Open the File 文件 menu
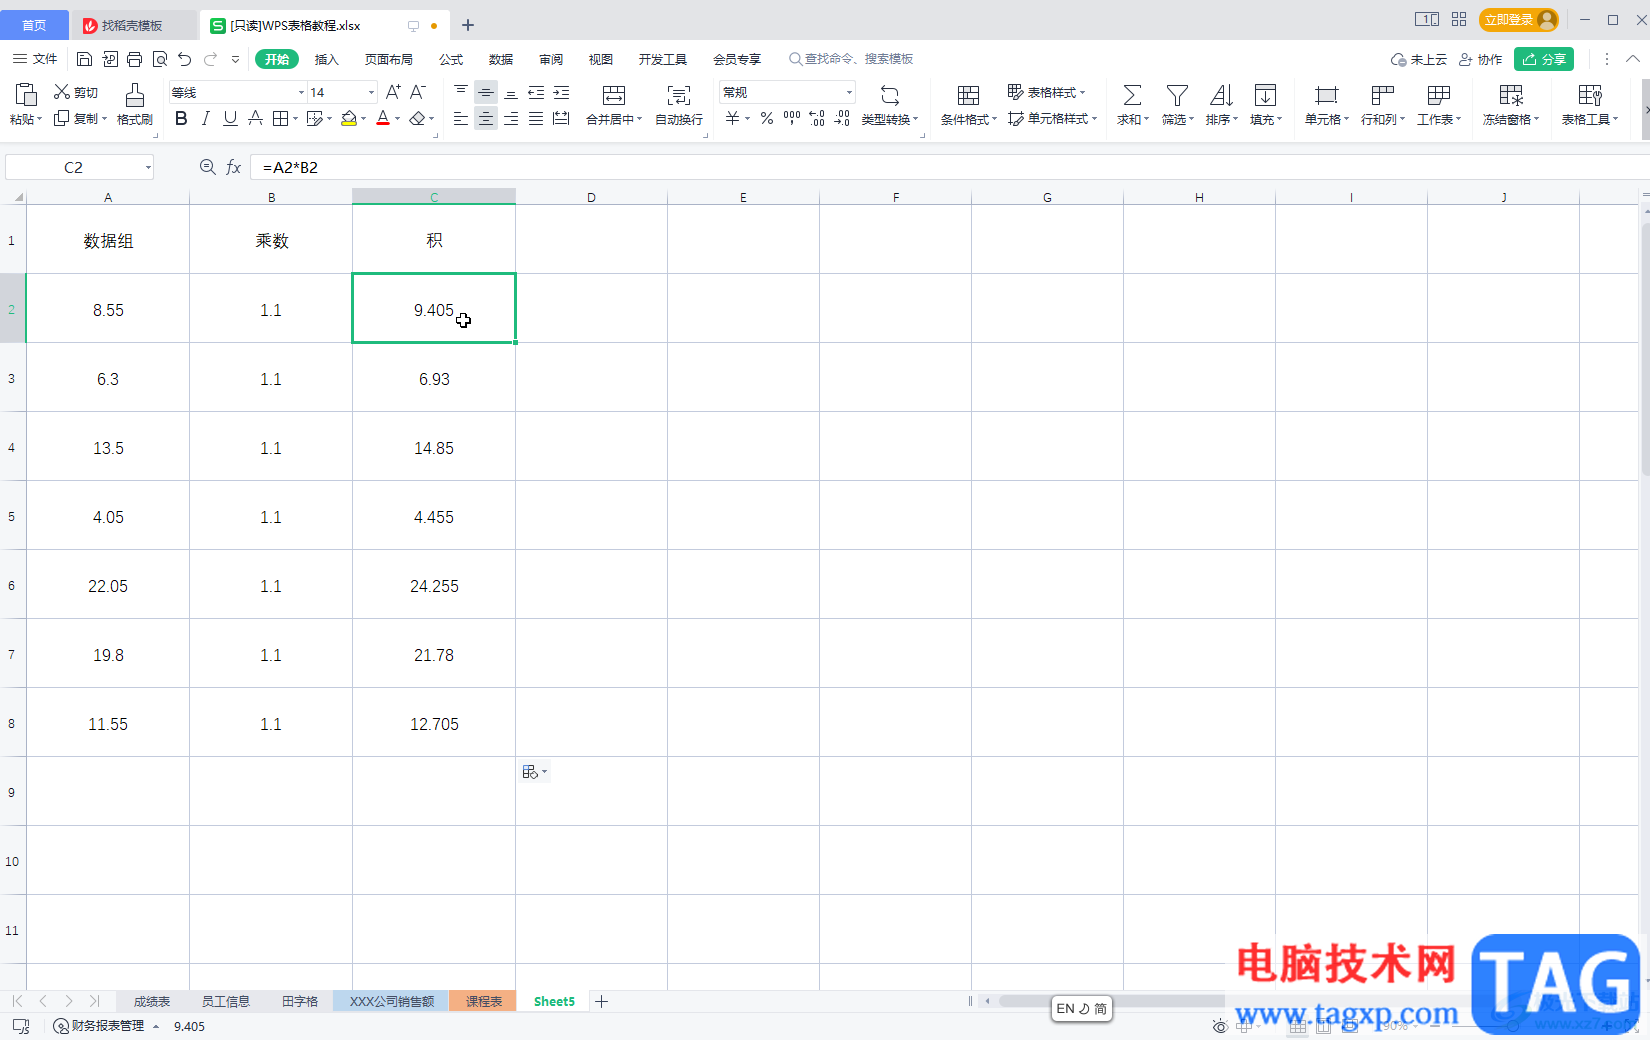 35,59
